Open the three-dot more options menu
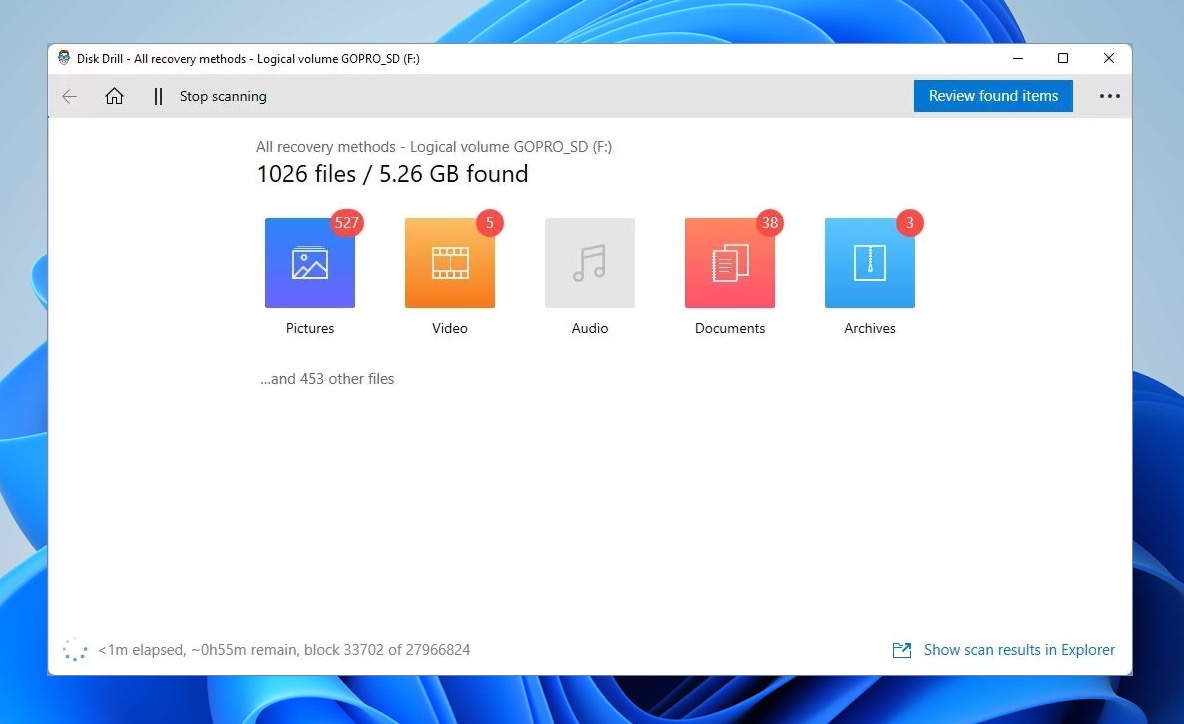This screenshot has height=724, width=1184. tap(1109, 96)
